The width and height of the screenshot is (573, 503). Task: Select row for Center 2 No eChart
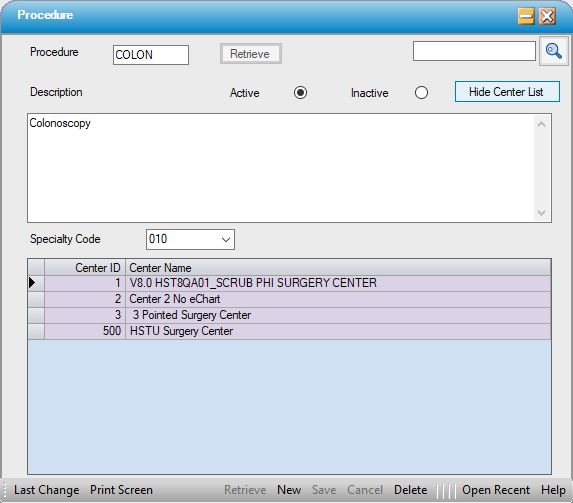[x=289, y=299]
